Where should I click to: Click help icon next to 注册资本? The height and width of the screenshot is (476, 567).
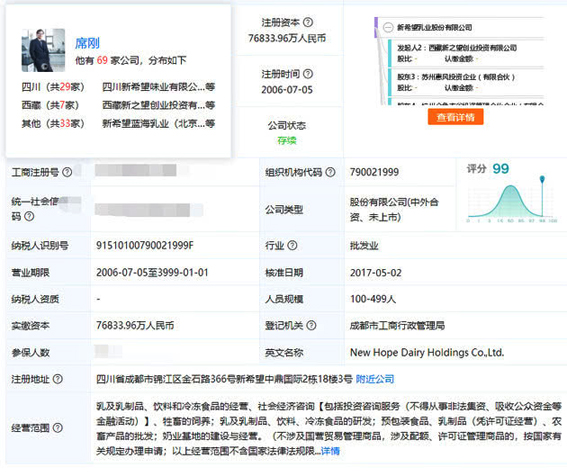(x=308, y=22)
